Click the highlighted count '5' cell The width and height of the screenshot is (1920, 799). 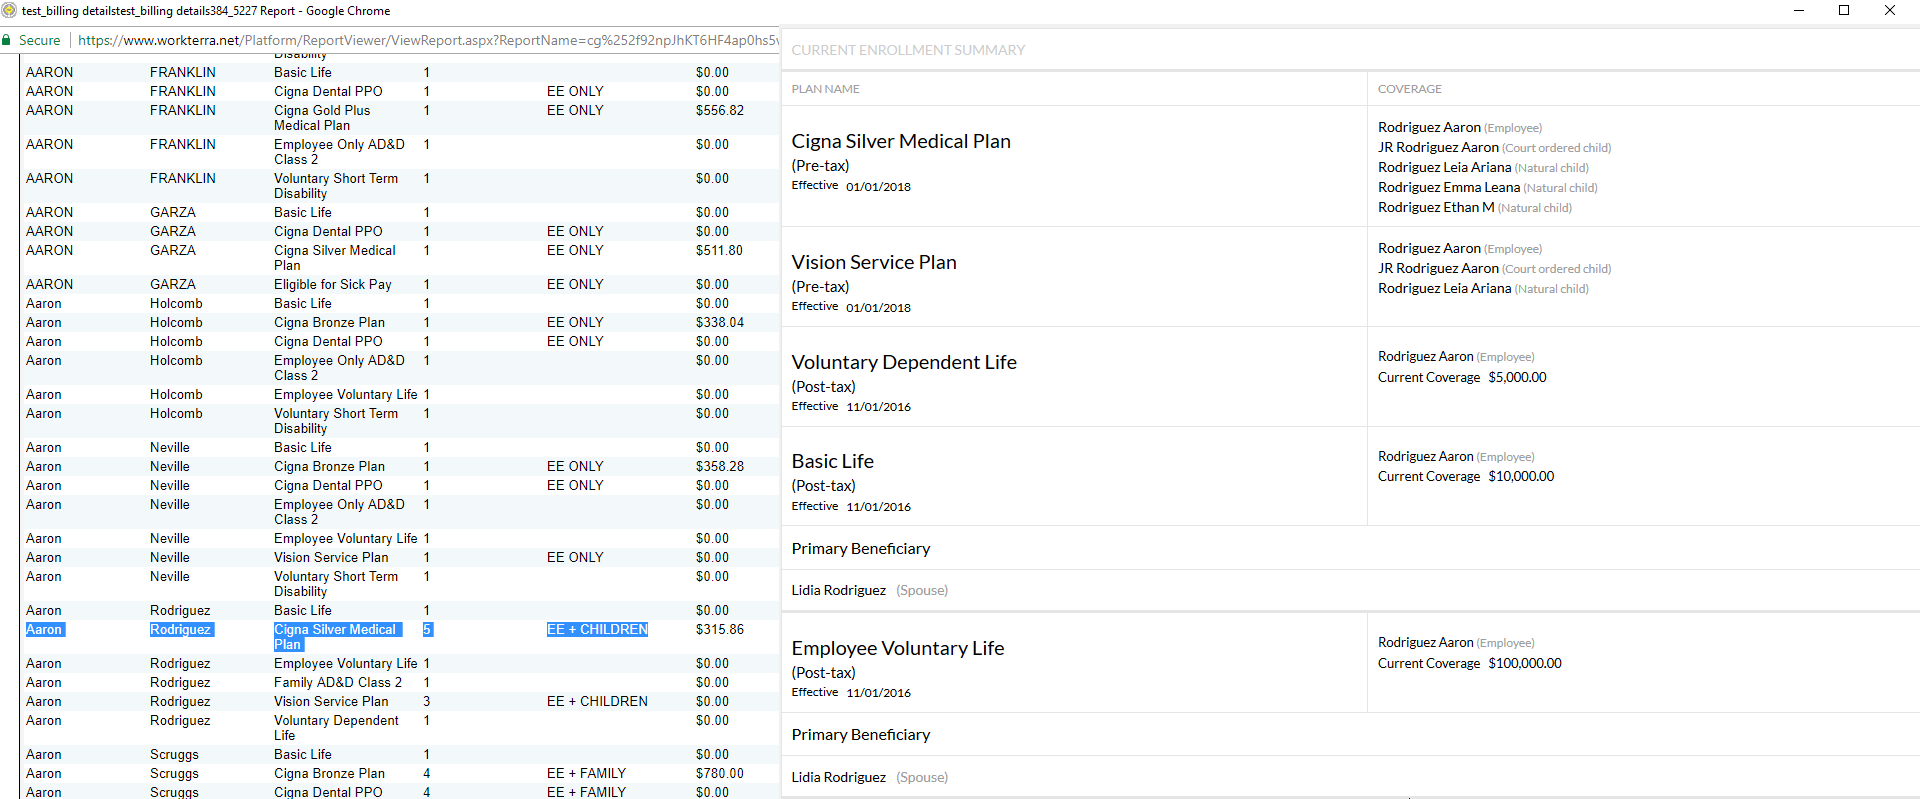(x=427, y=629)
